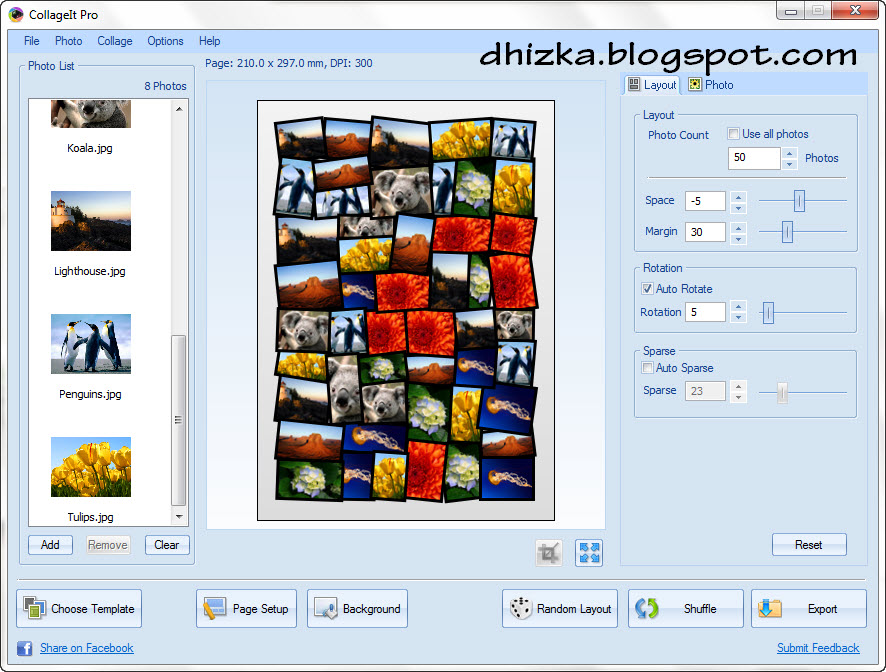Increase Rotation value with the up arrow
Image resolution: width=886 pixels, height=672 pixels.
(x=738, y=306)
